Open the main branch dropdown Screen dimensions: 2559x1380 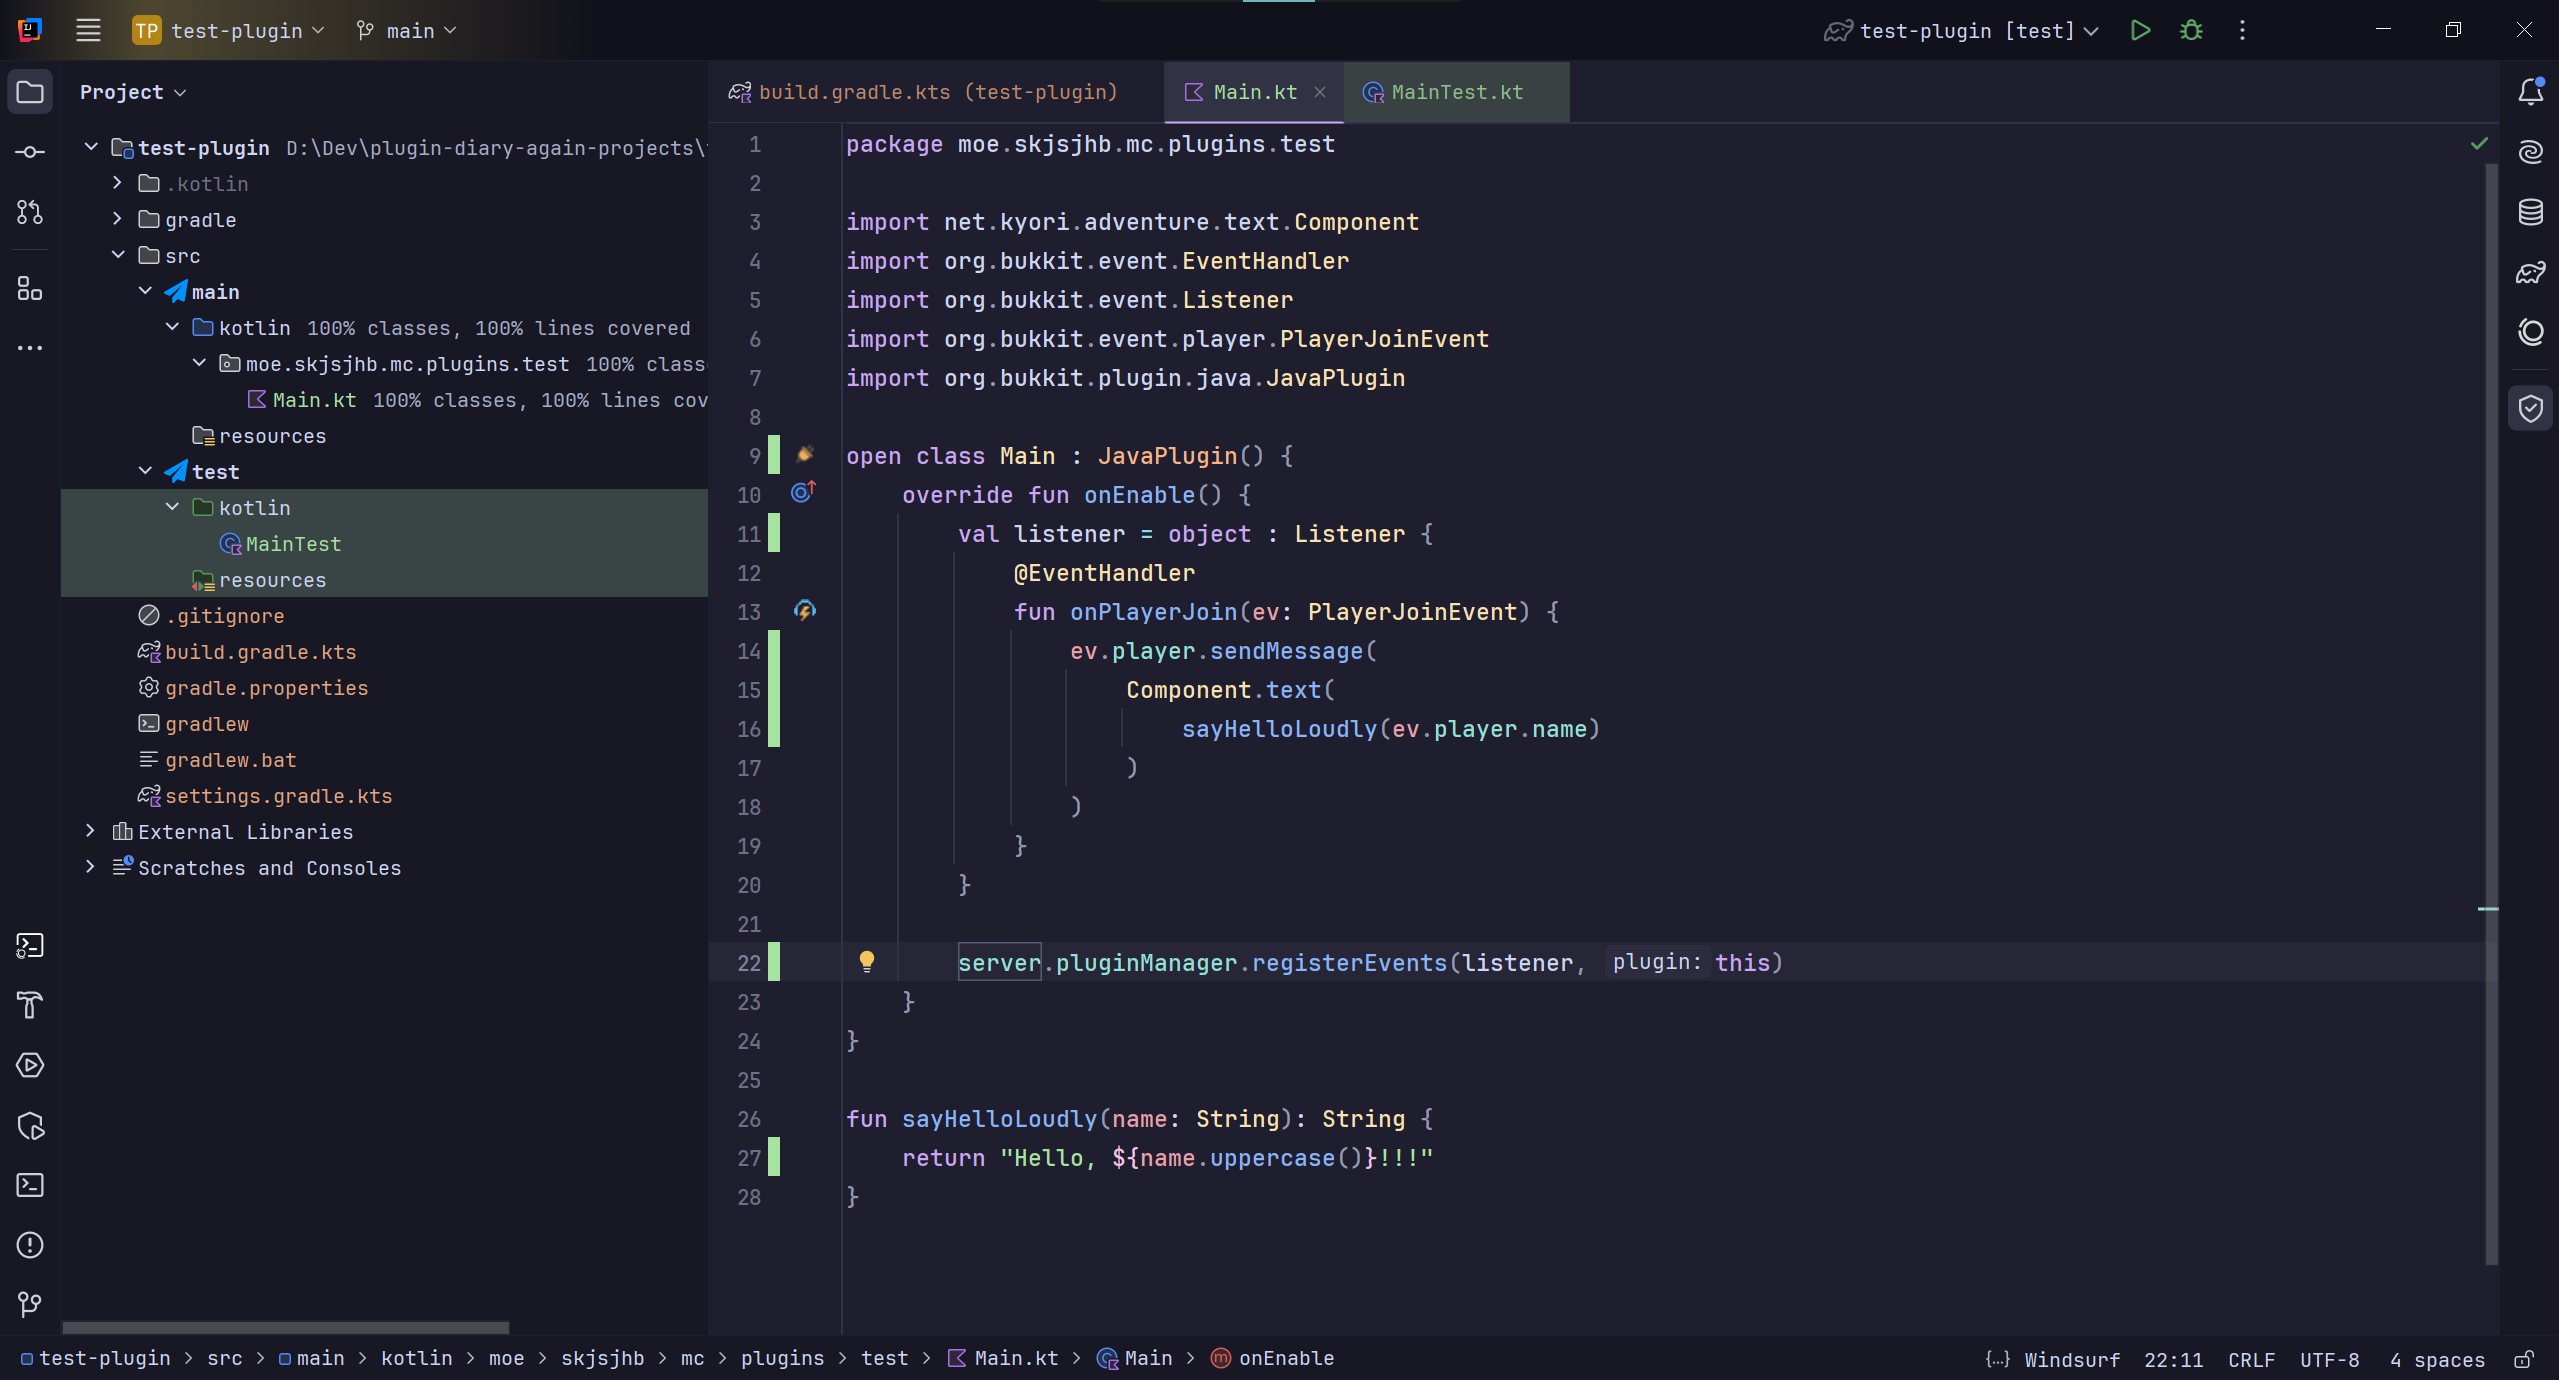click(x=408, y=31)
